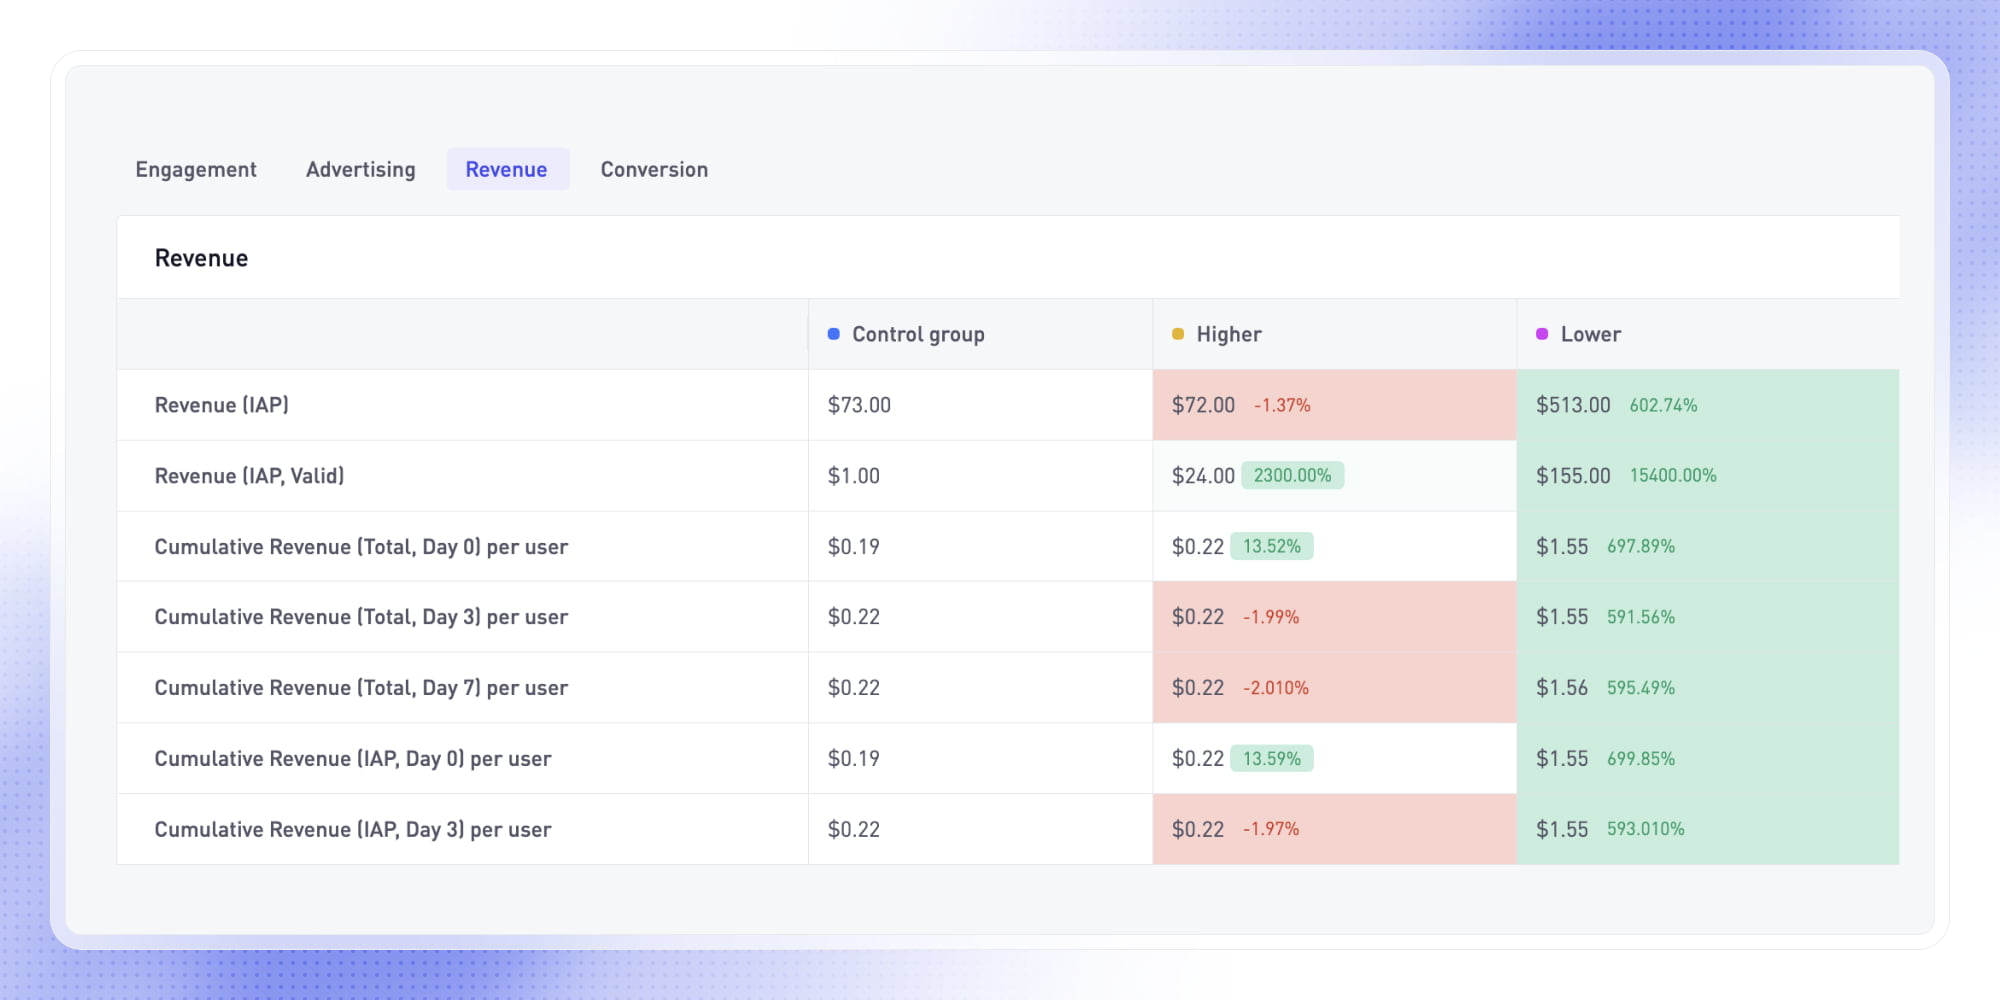Viewport: 2000px width, 1000px height.
Task: Open the Advertising tab
Action: [360, 169]
